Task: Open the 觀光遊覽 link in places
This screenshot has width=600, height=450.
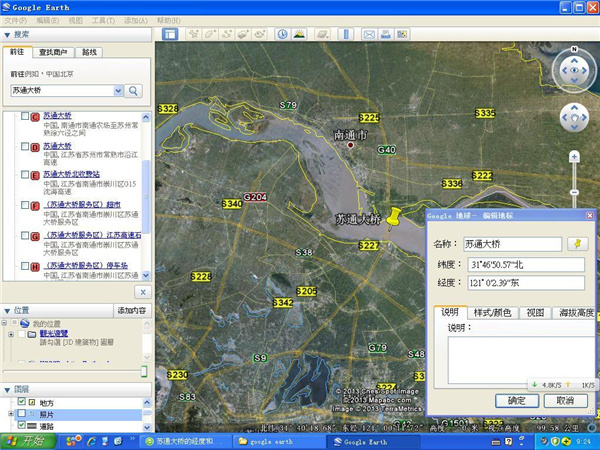Action: [x=54, y=333]
